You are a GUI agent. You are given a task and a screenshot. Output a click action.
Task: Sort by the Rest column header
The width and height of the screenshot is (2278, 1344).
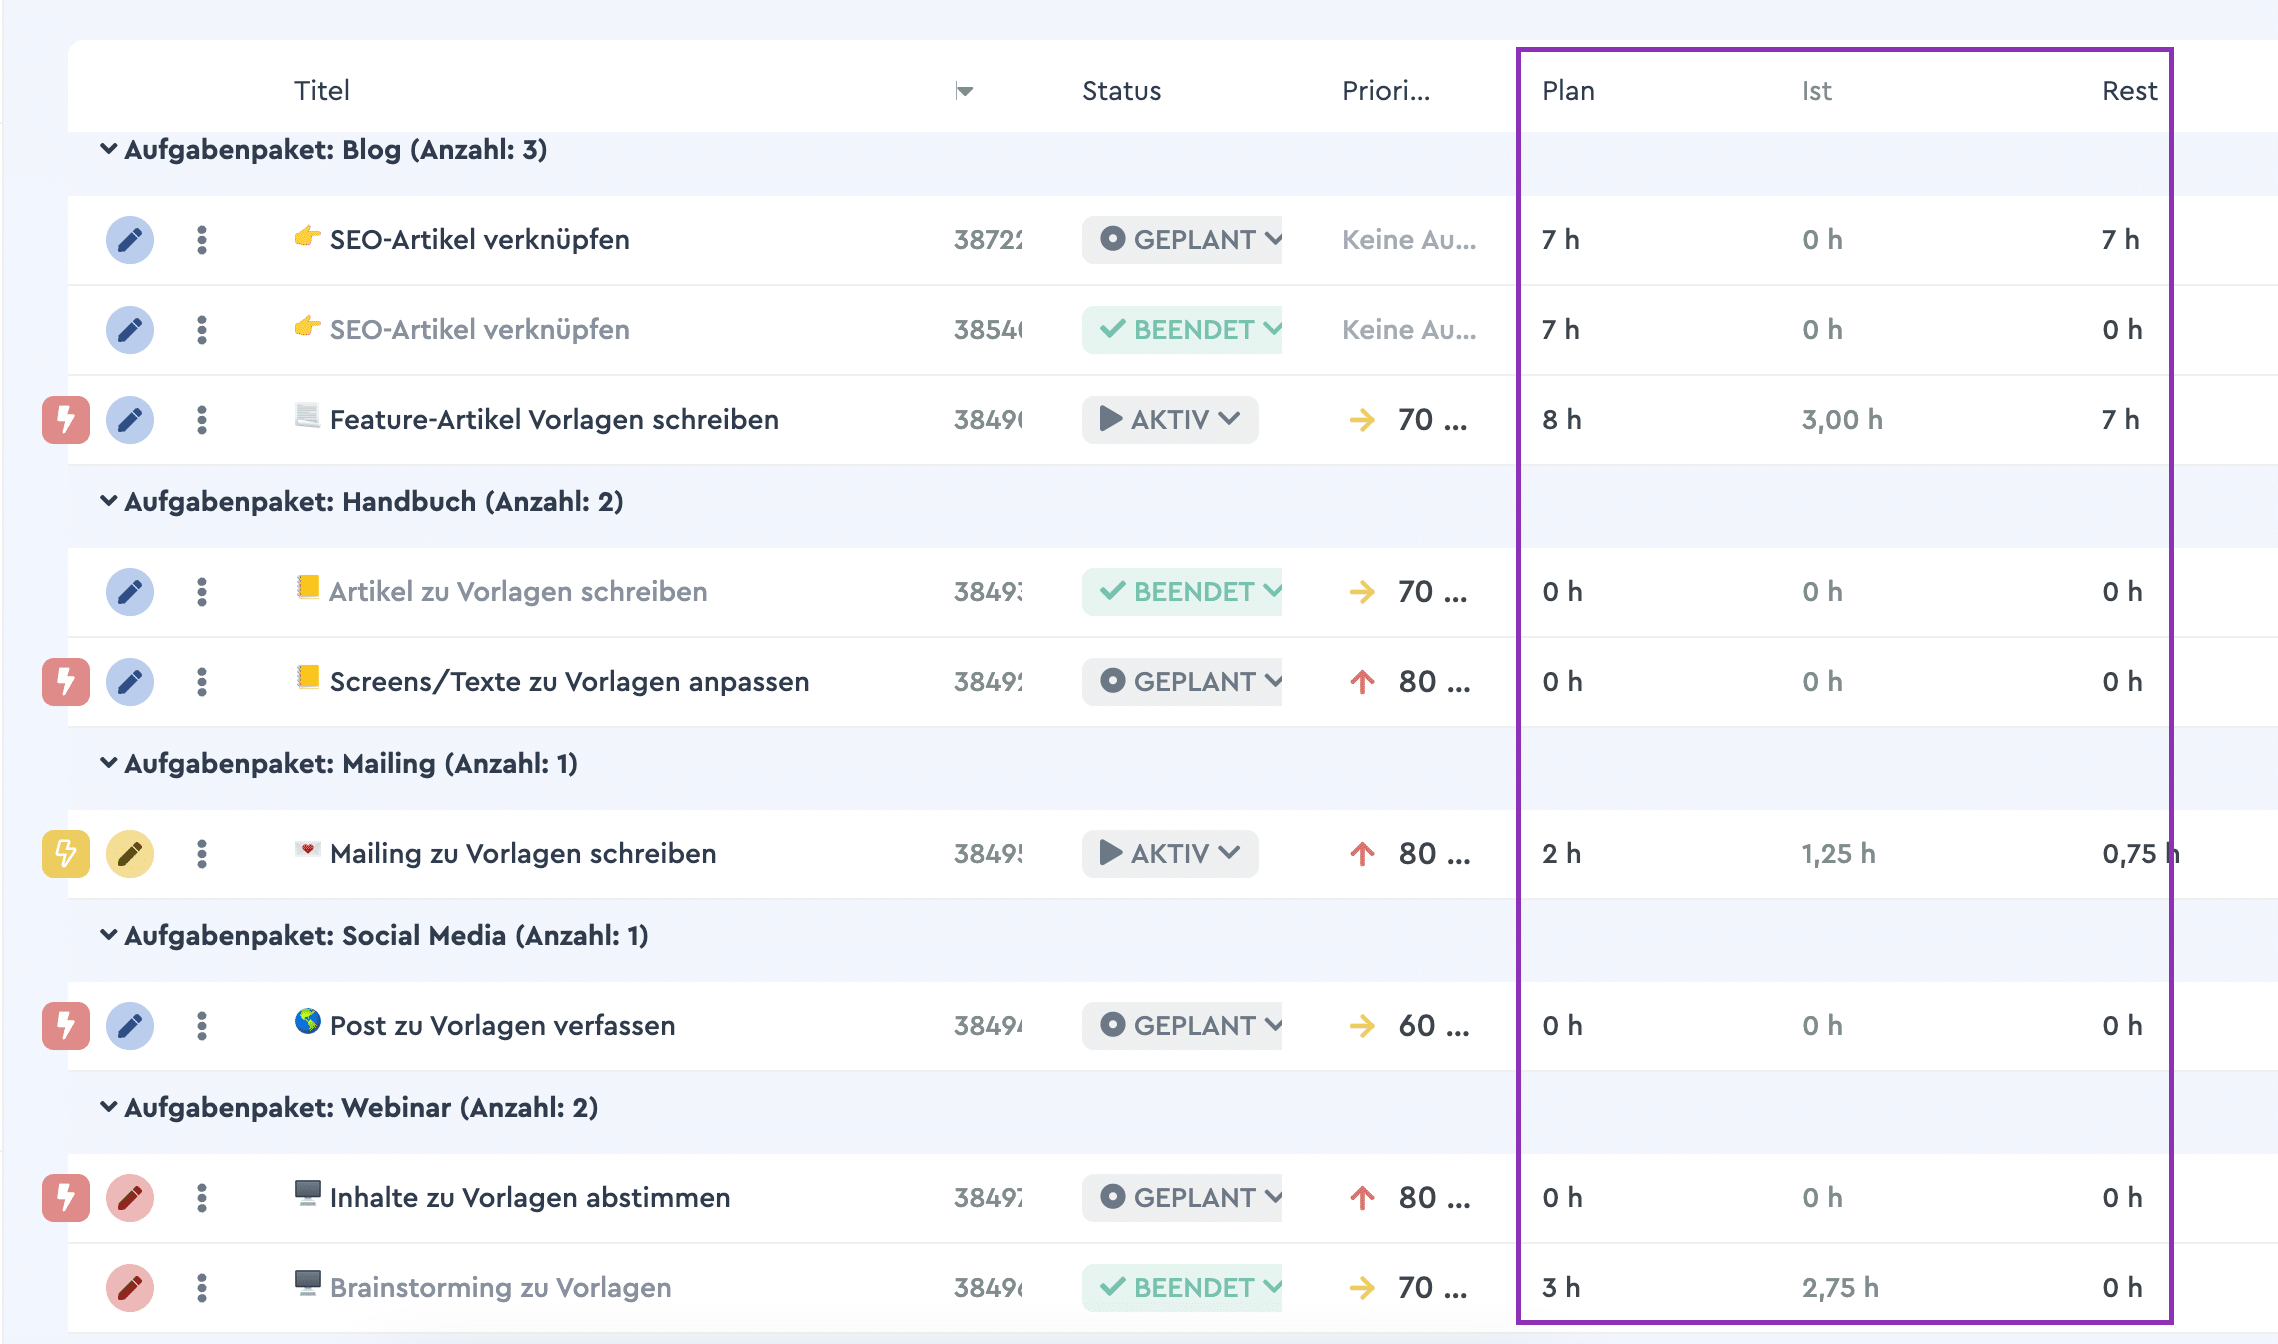[2130, 91]
